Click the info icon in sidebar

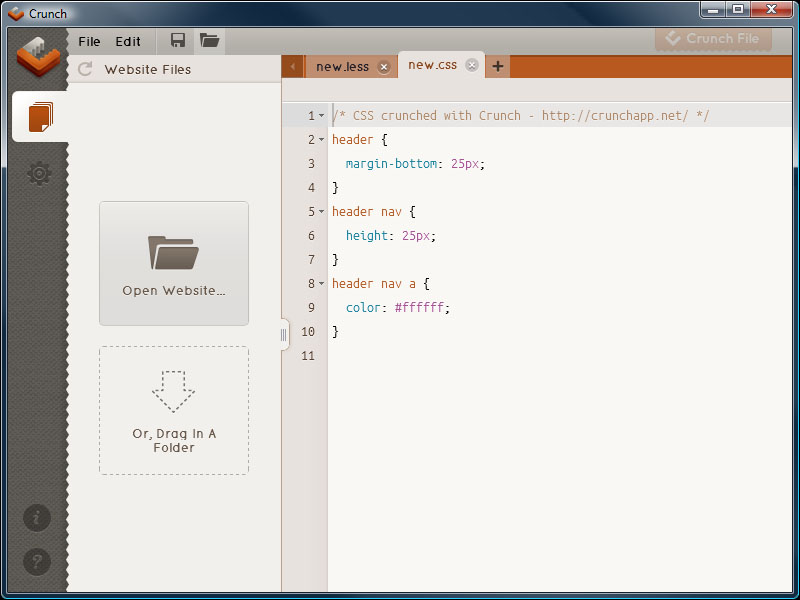[37, 517]
